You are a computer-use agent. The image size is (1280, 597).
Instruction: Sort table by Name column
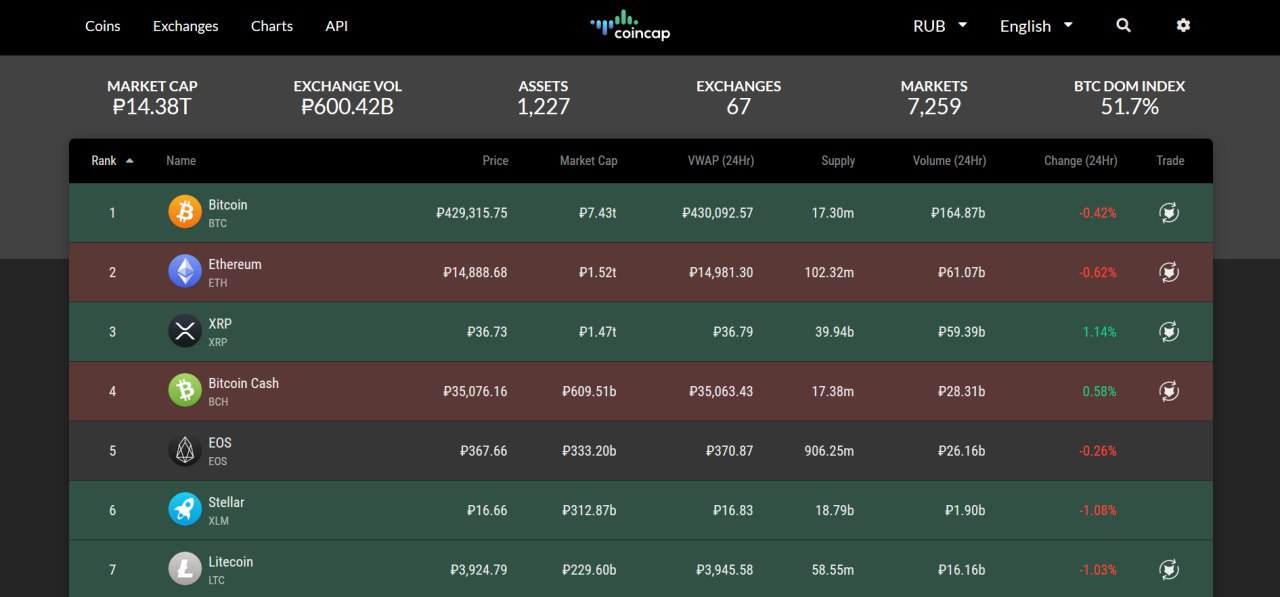point(181,160)
